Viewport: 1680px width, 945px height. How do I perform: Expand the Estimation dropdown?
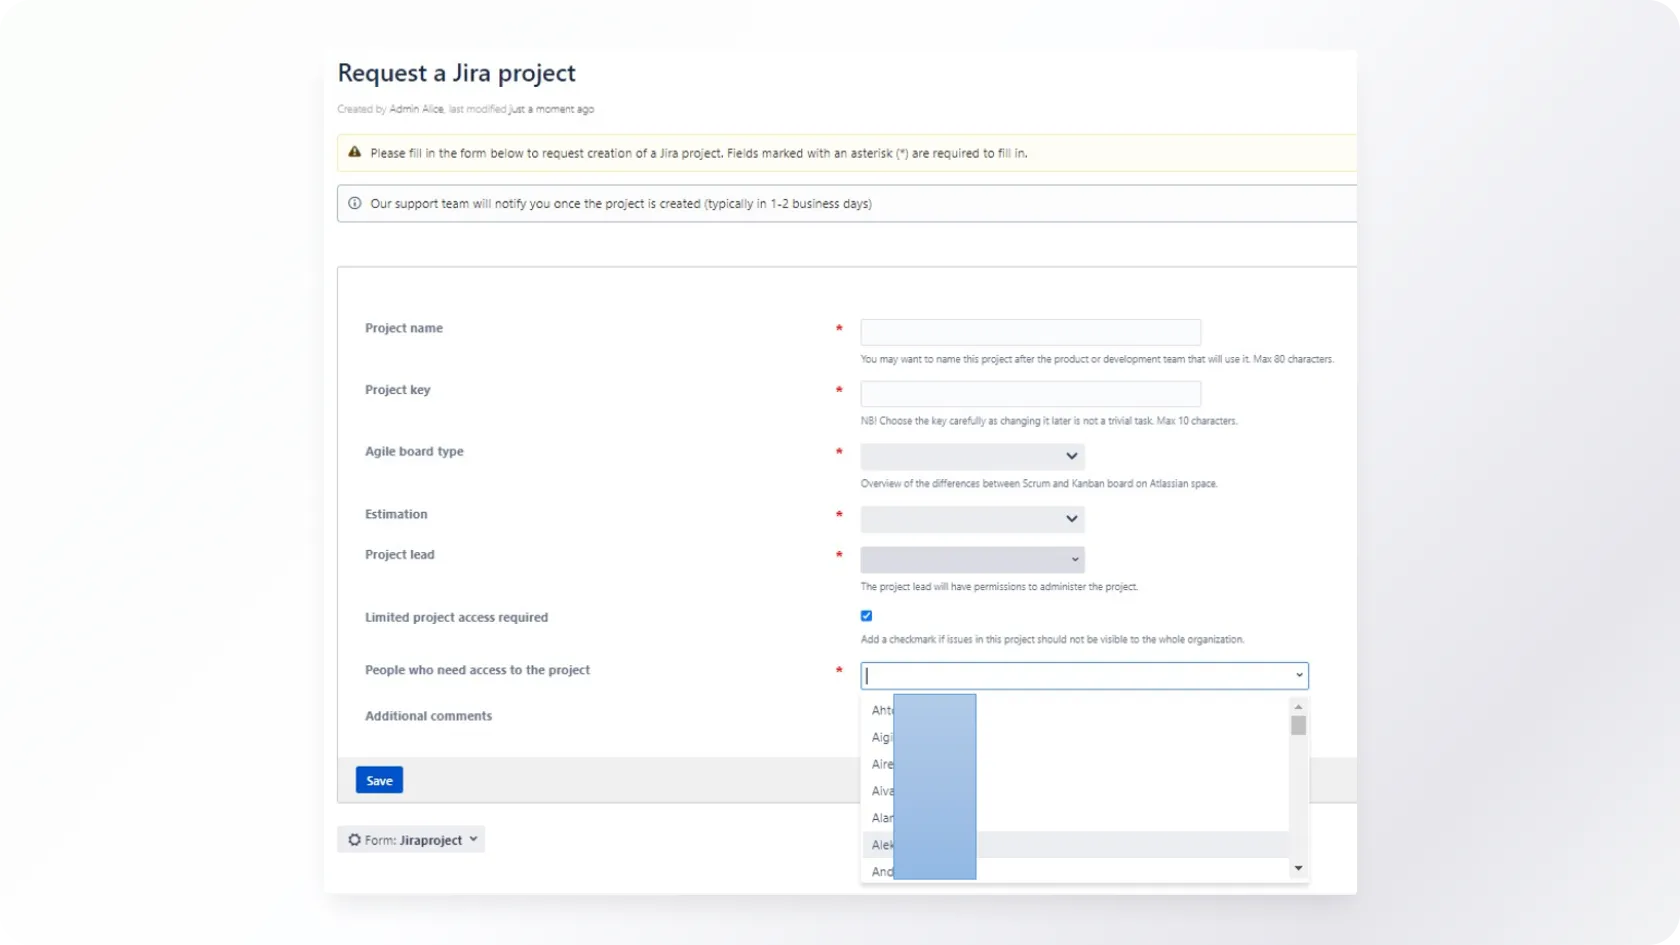[x=972, y=519]
